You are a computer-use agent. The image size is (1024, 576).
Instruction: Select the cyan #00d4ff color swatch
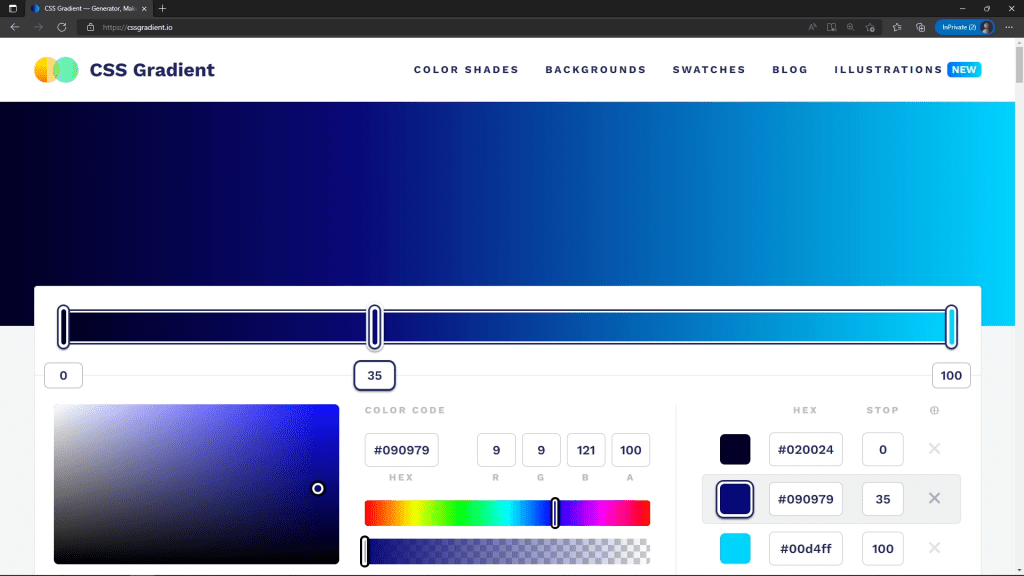pos(735,549)
